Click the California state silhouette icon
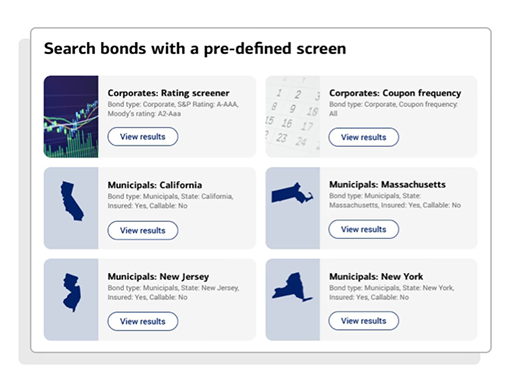The image size is (516, 386). point(71,201)
